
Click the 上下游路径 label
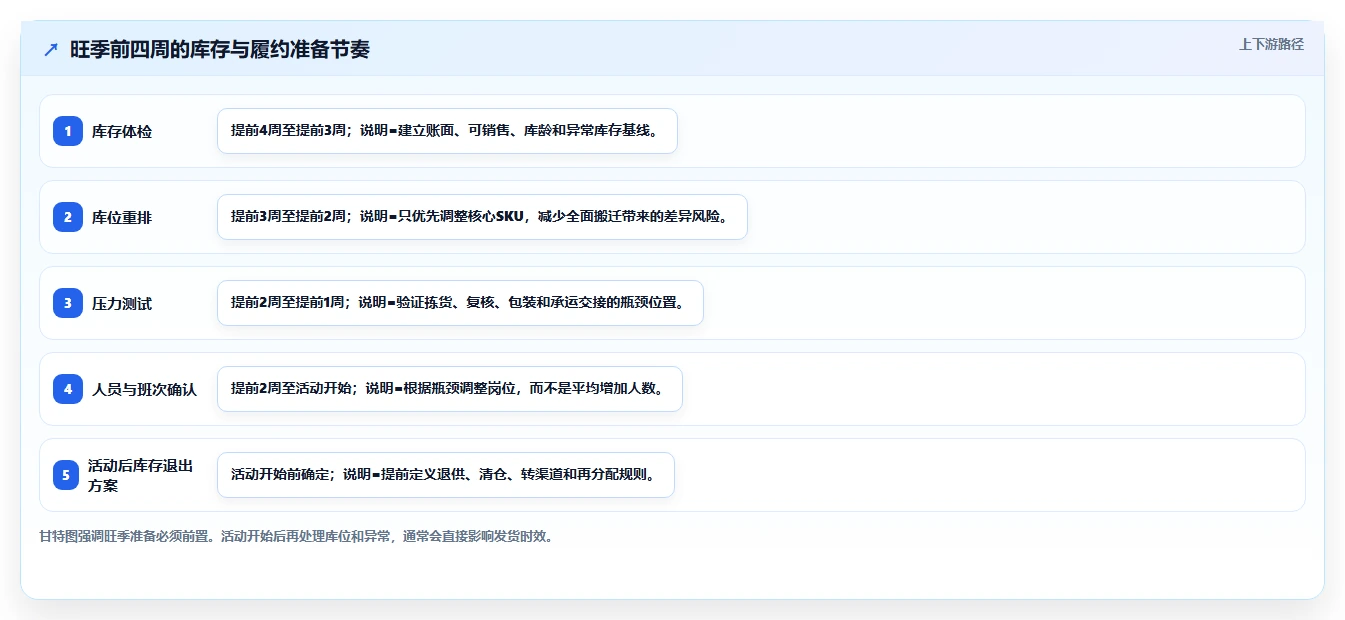1271,44
